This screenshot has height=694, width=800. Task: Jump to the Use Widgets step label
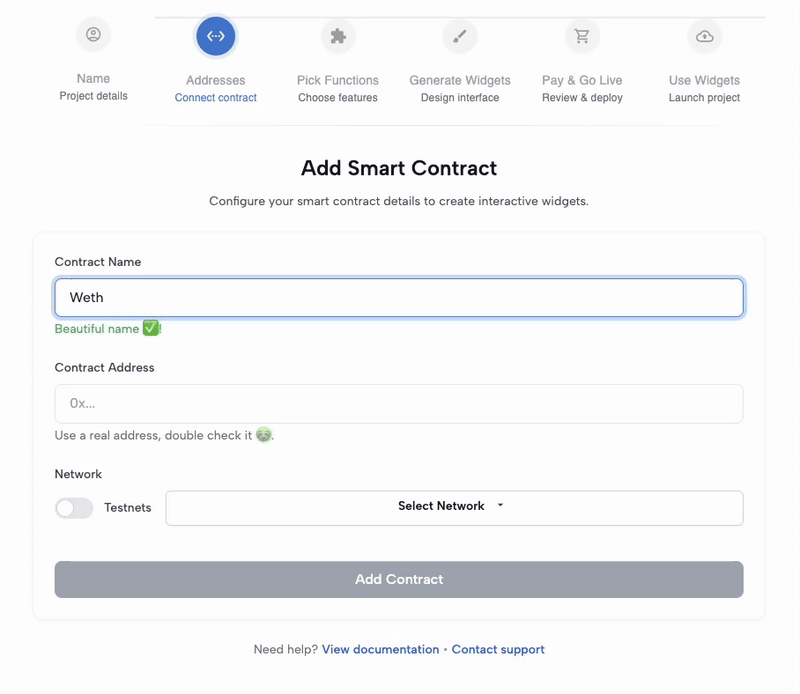click(x=705, y=88)
